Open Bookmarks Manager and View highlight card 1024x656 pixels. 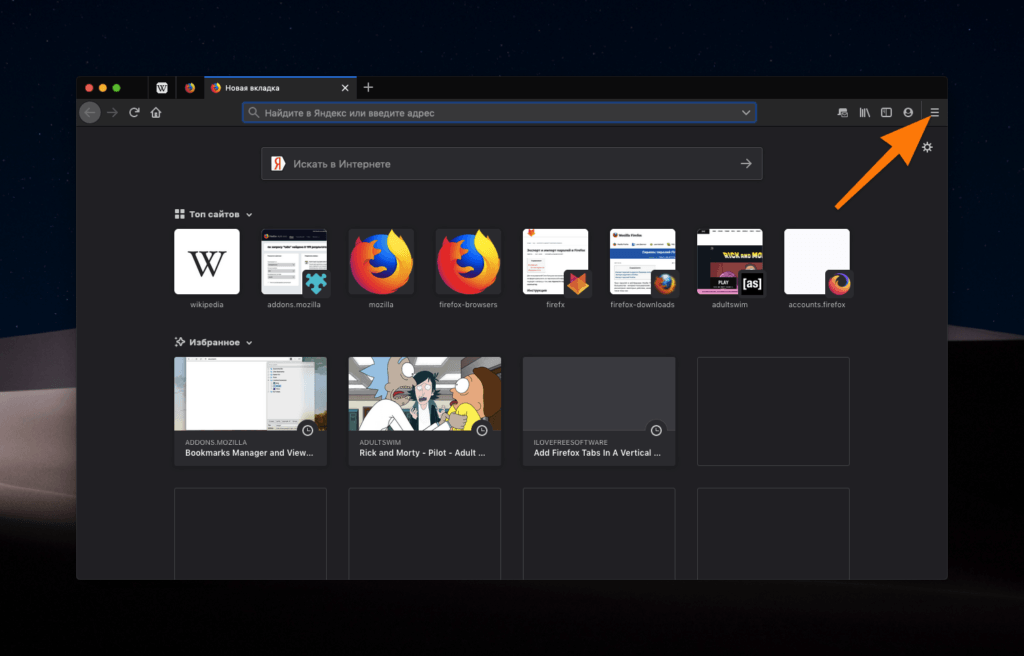[251, 411]
